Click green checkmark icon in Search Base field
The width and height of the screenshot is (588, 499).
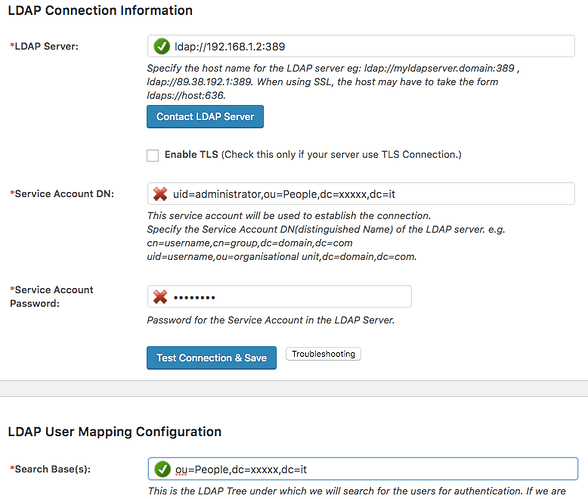click(x=162, y=469)
